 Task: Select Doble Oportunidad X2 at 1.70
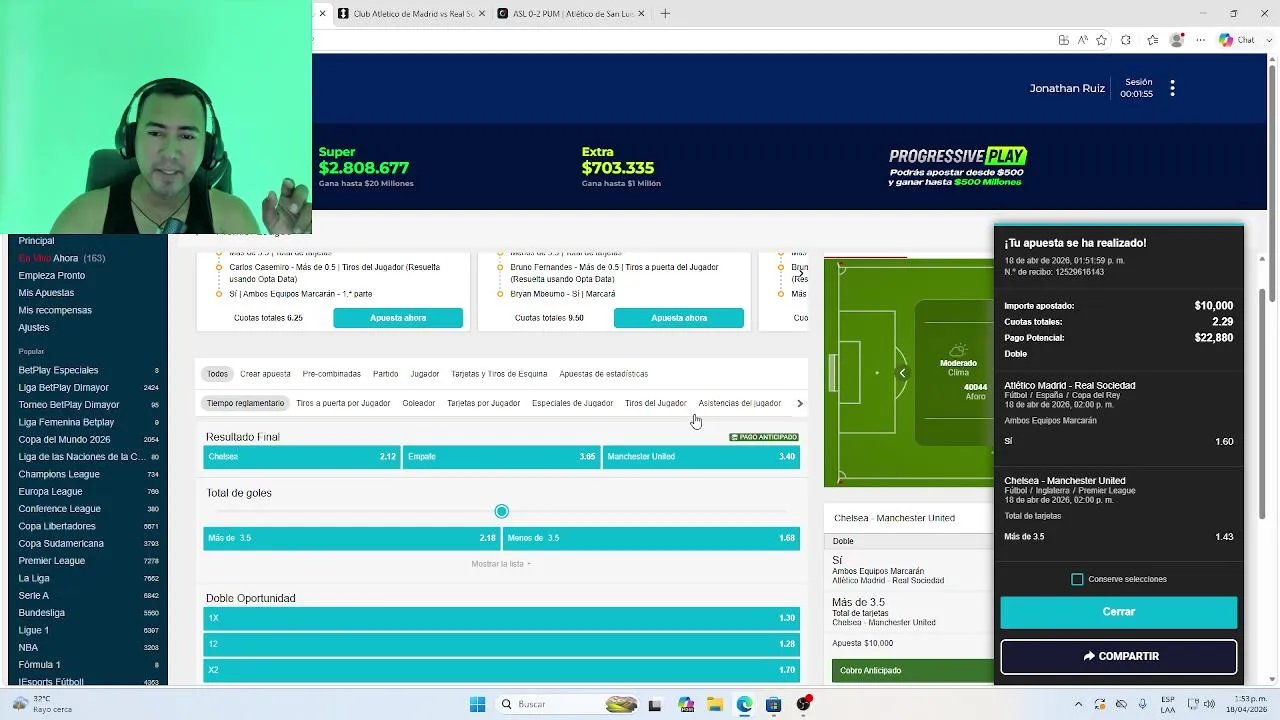[501, 670]
